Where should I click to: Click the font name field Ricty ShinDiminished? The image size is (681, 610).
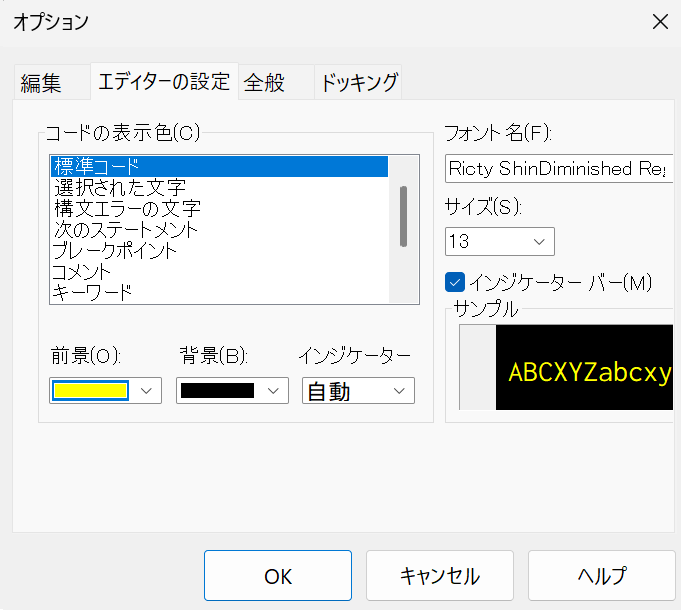(559, 168)
